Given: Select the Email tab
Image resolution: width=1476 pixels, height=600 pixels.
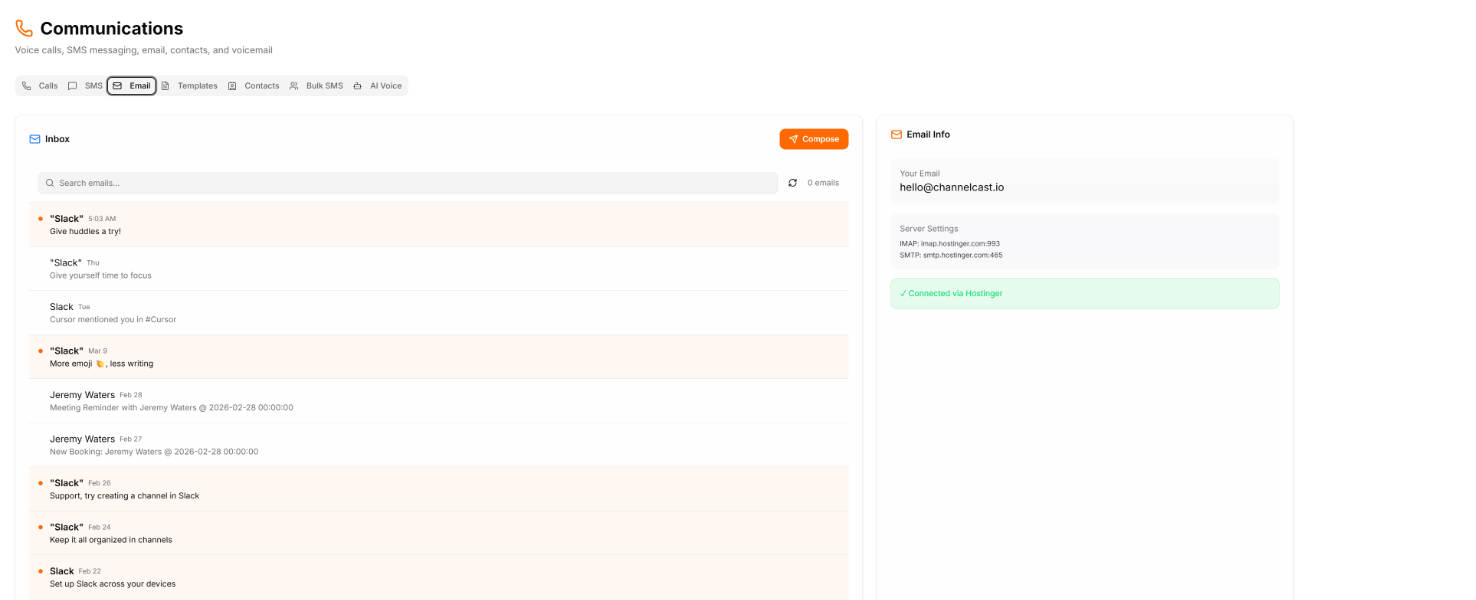Looking at the screenshot, I should (x=131, y=86).
